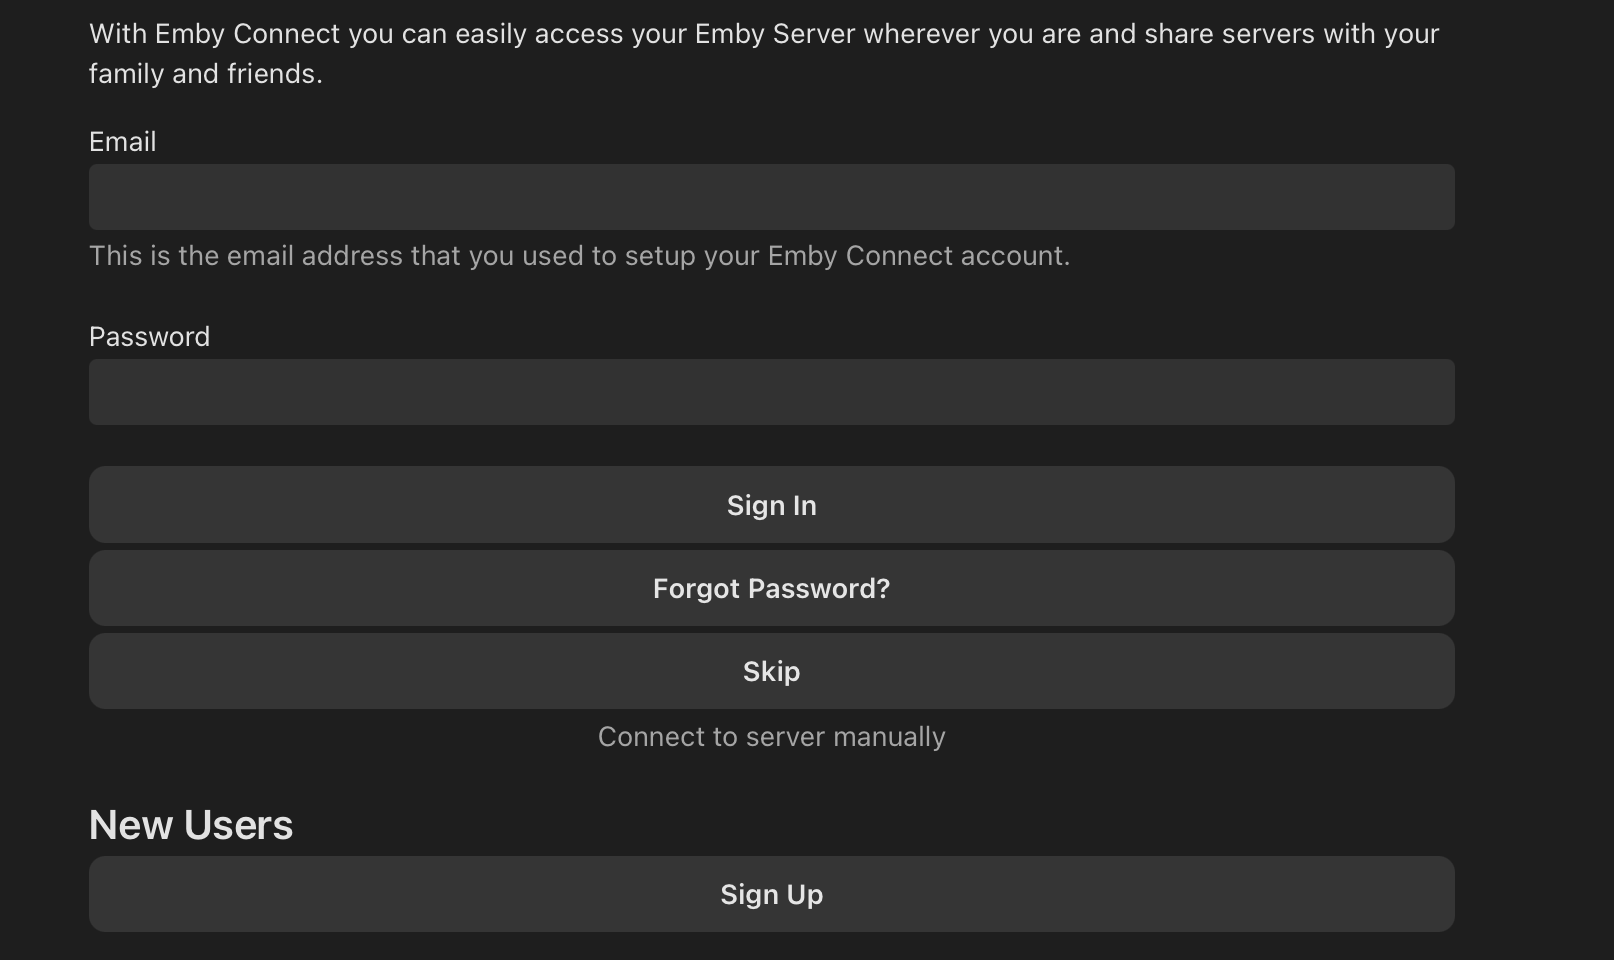Click the Emby Connect intro paragraph
Screen dimensions: 1614x960
point(764,53)
